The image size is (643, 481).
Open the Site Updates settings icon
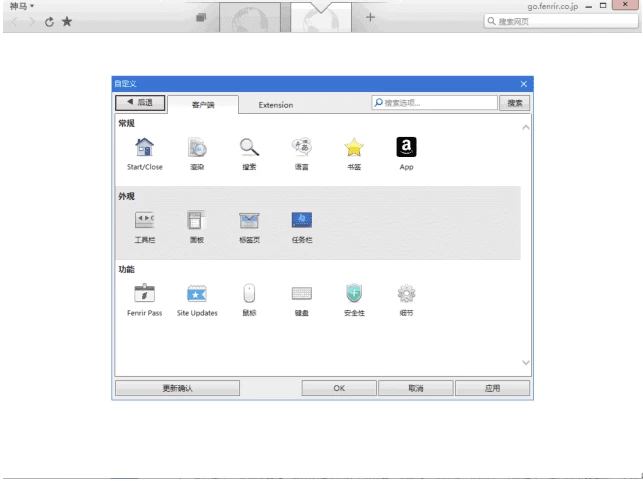click(197, 294)
